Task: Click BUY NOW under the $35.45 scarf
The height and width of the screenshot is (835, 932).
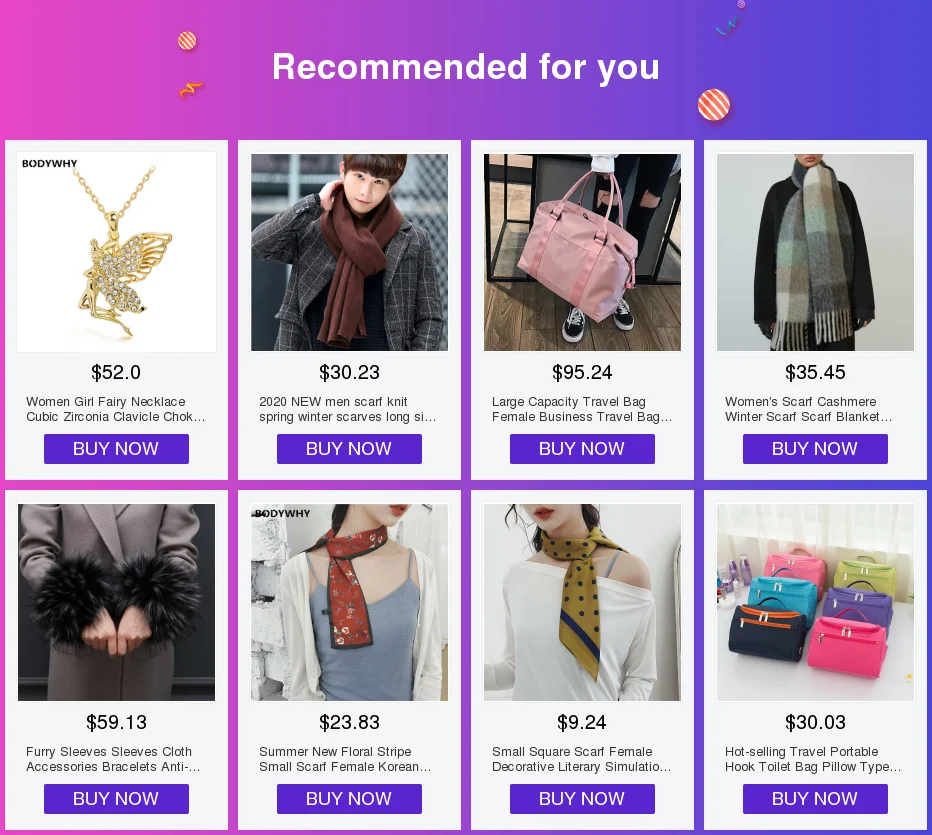Action: point(816,449)
